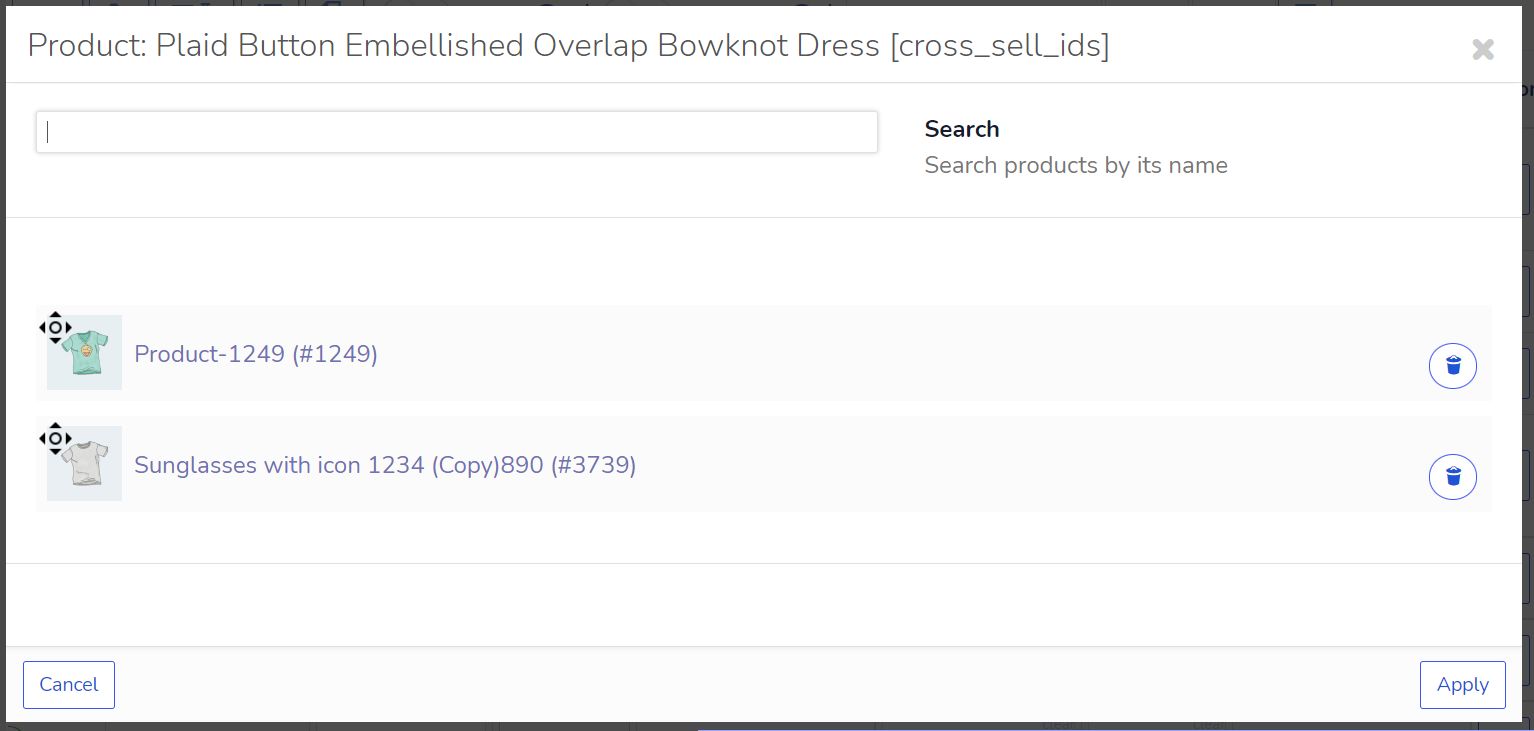Click the grey t-shirt thumbnail of Sunglasses product
This screenshot has height=731, width=1534.
pos(85,464)
